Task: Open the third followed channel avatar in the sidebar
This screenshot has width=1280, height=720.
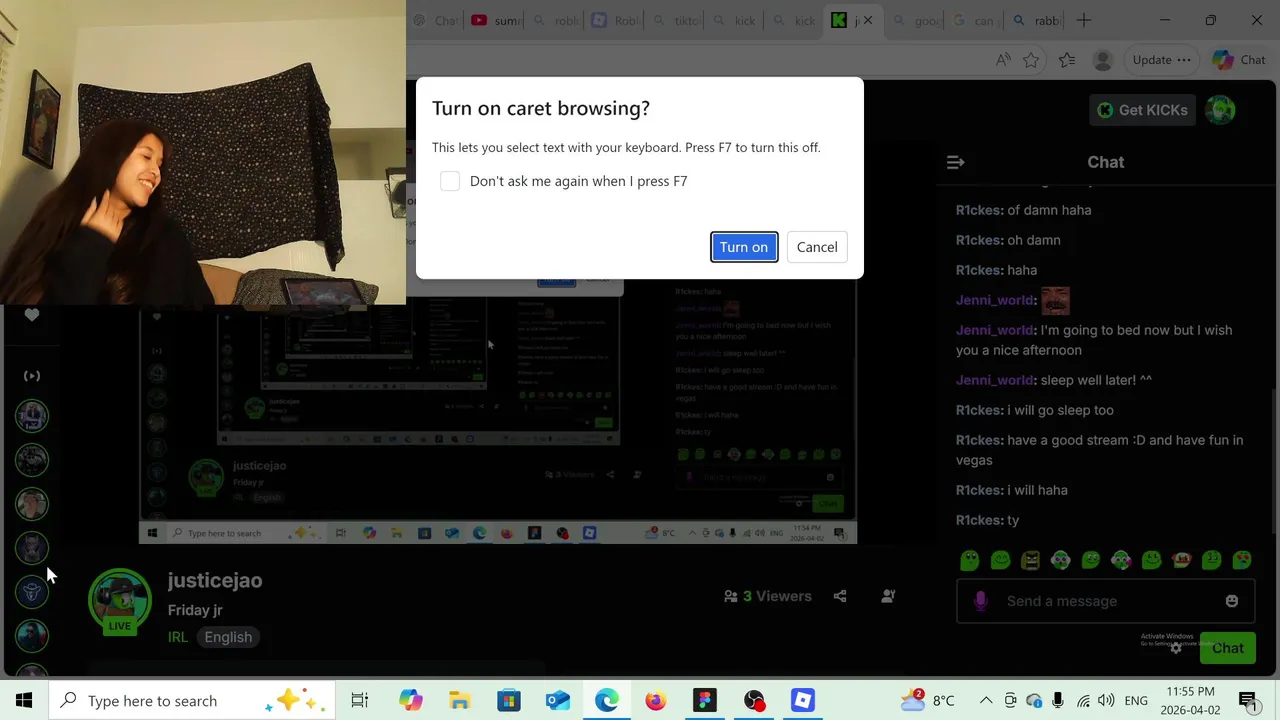Action: (32, 504)
